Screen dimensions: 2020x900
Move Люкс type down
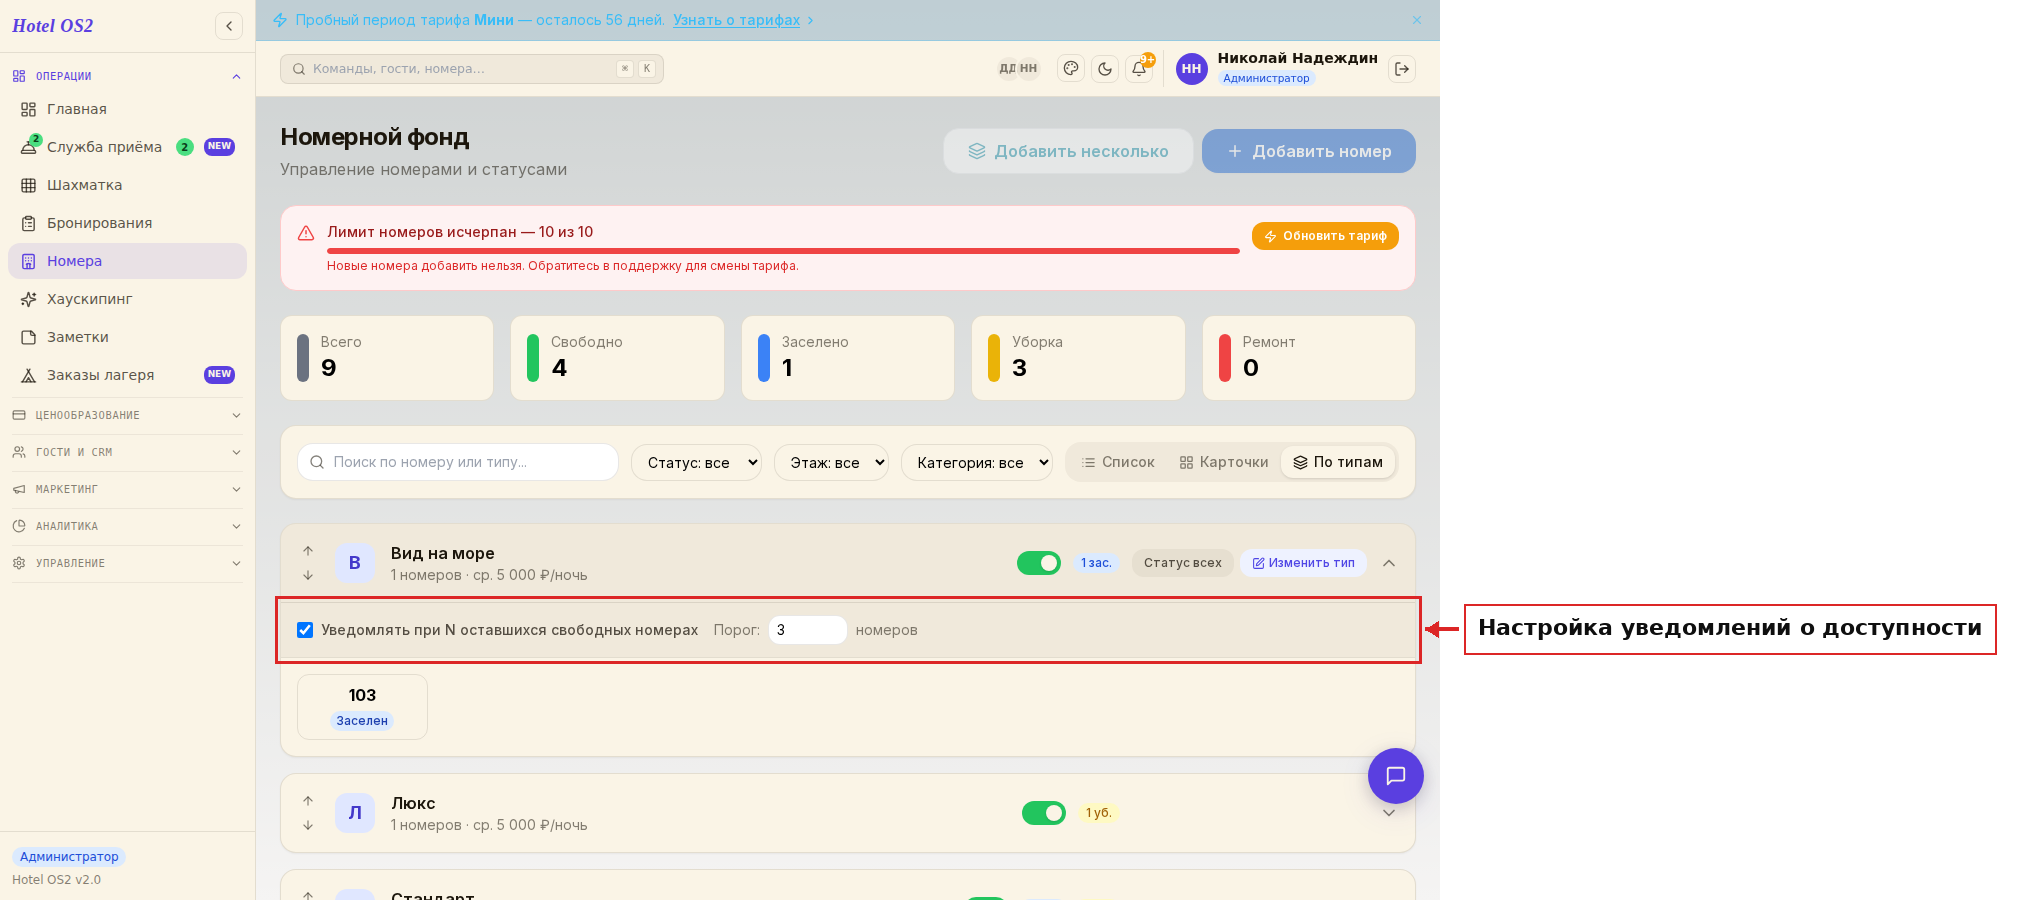[x=308, y=825]
